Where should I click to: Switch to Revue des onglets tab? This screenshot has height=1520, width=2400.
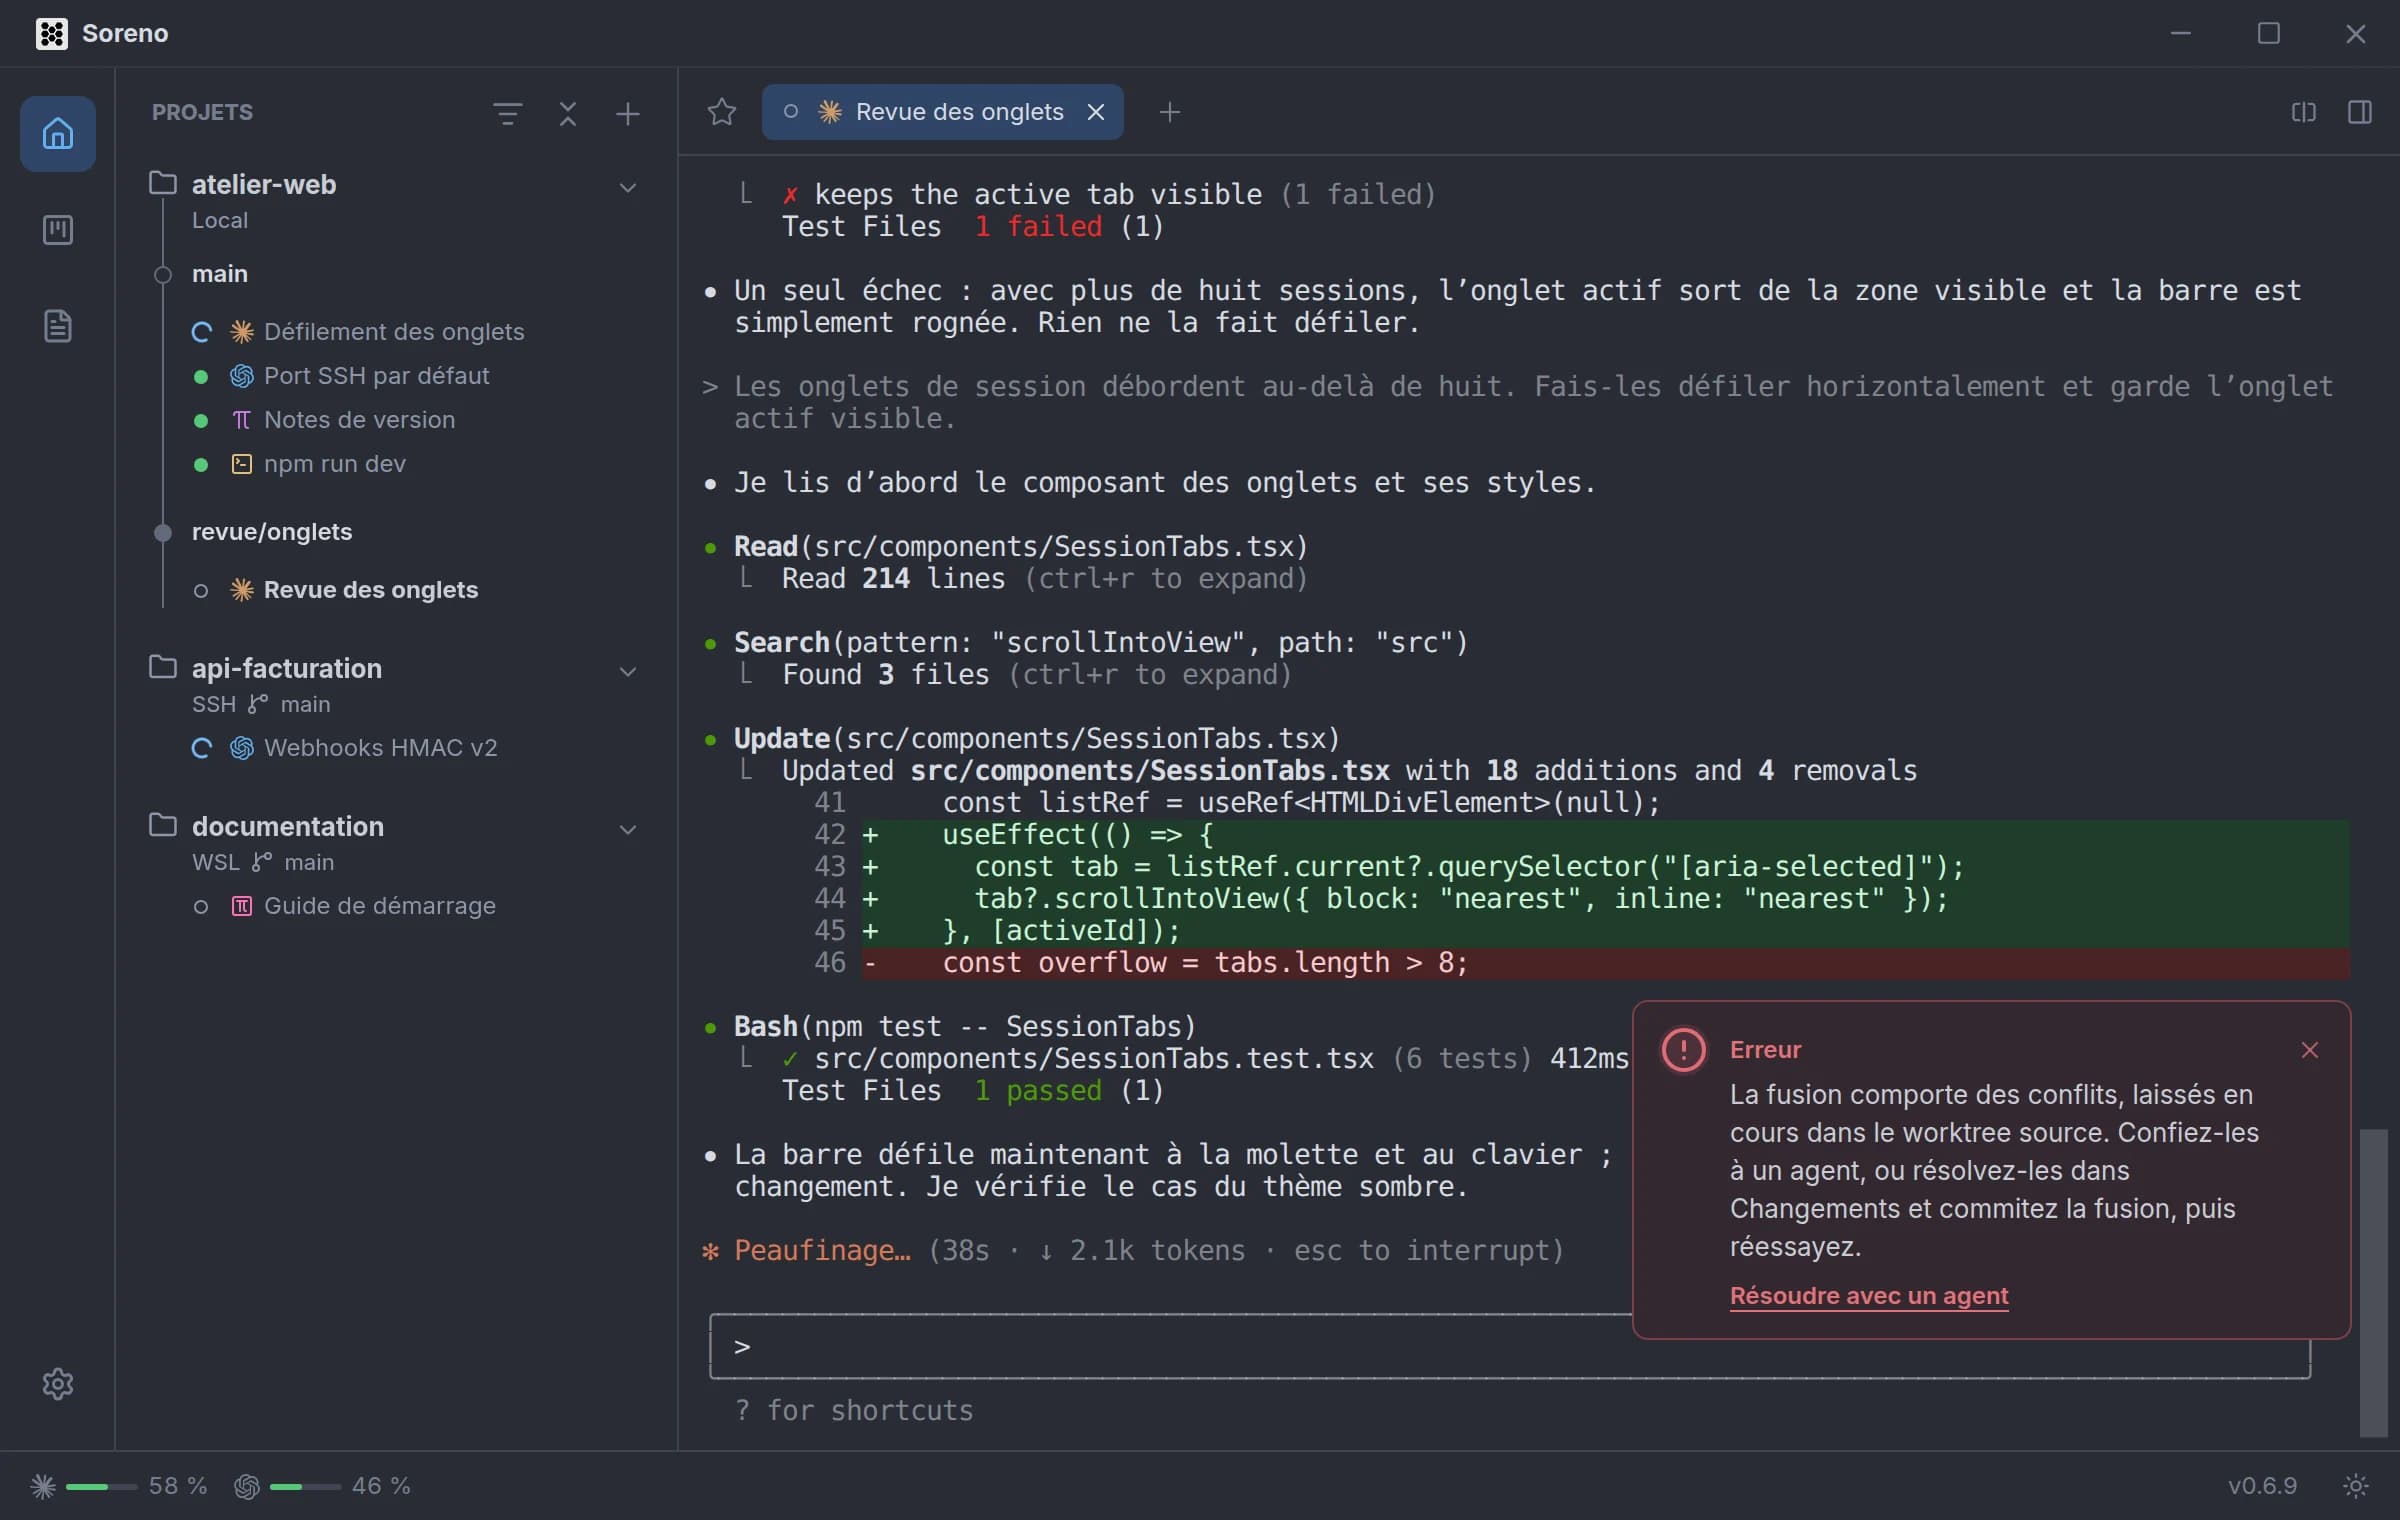[942, 112]
